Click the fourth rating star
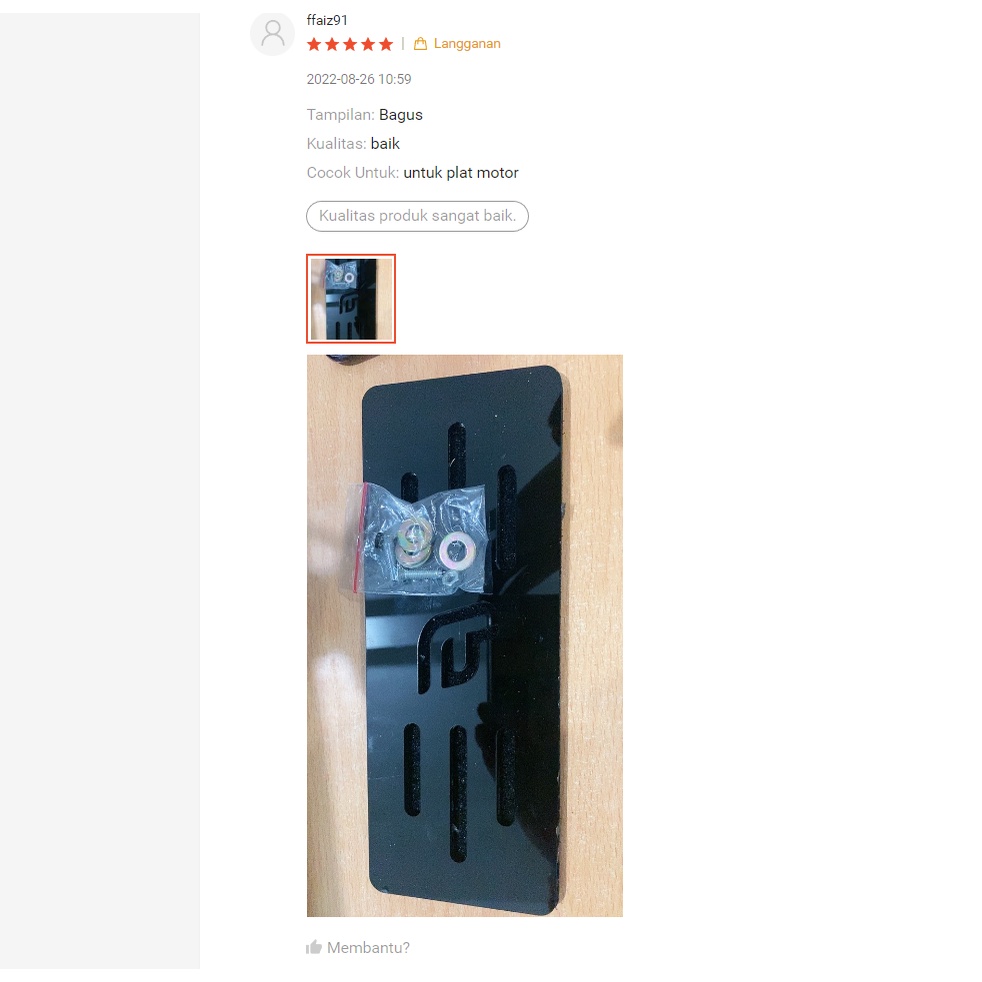This screenshot has height=982, width=982. tap(368, 44)
